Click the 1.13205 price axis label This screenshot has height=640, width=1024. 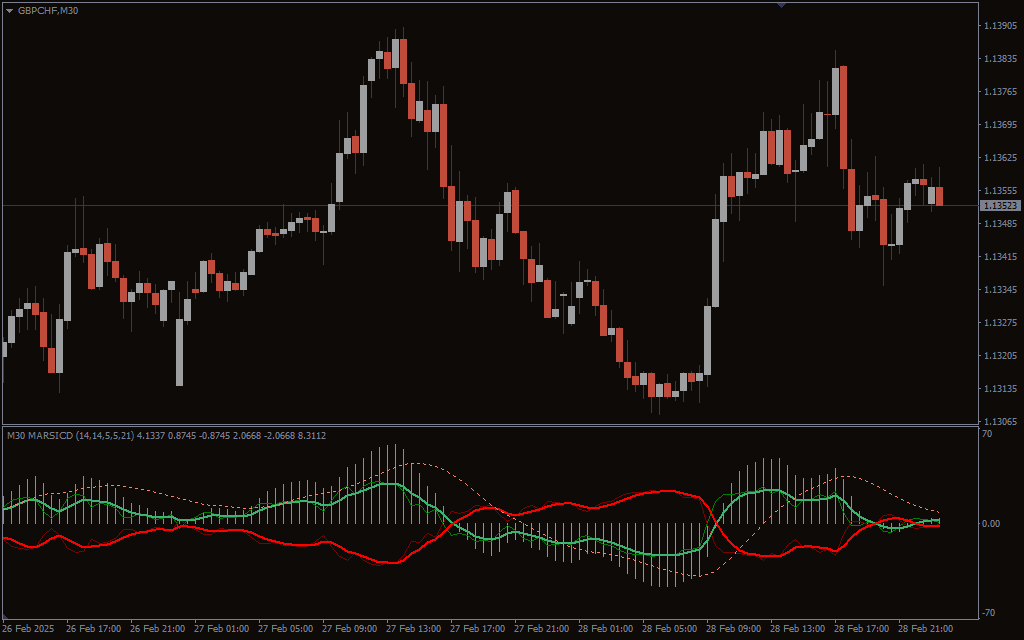[1000, 356]
